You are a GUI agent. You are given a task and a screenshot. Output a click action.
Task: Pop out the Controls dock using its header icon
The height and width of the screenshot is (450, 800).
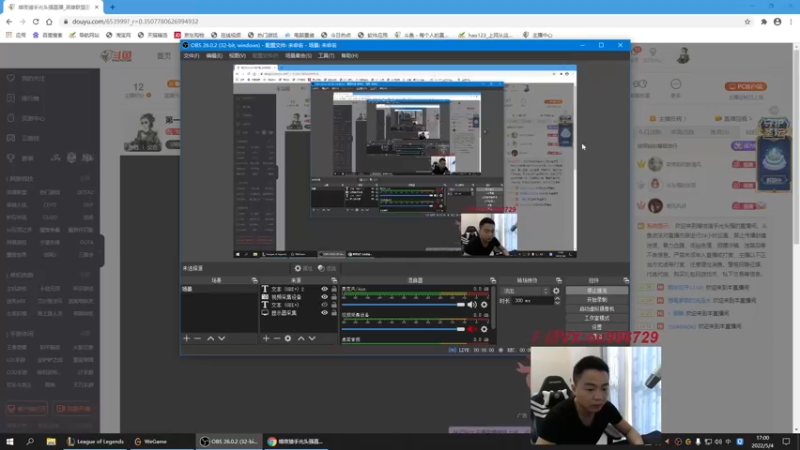626,280
